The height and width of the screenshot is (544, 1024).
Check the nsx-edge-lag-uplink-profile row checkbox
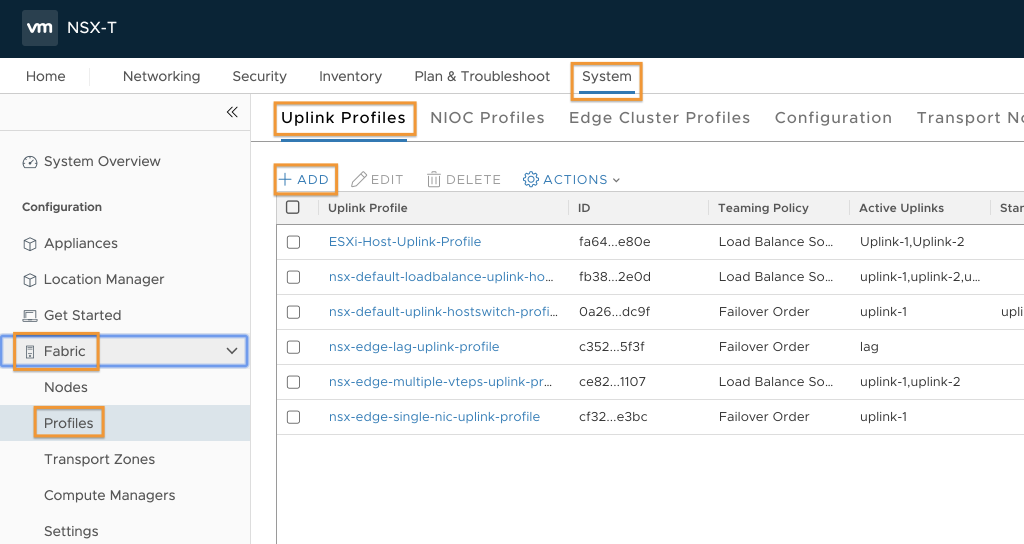[x=293, y=347]
